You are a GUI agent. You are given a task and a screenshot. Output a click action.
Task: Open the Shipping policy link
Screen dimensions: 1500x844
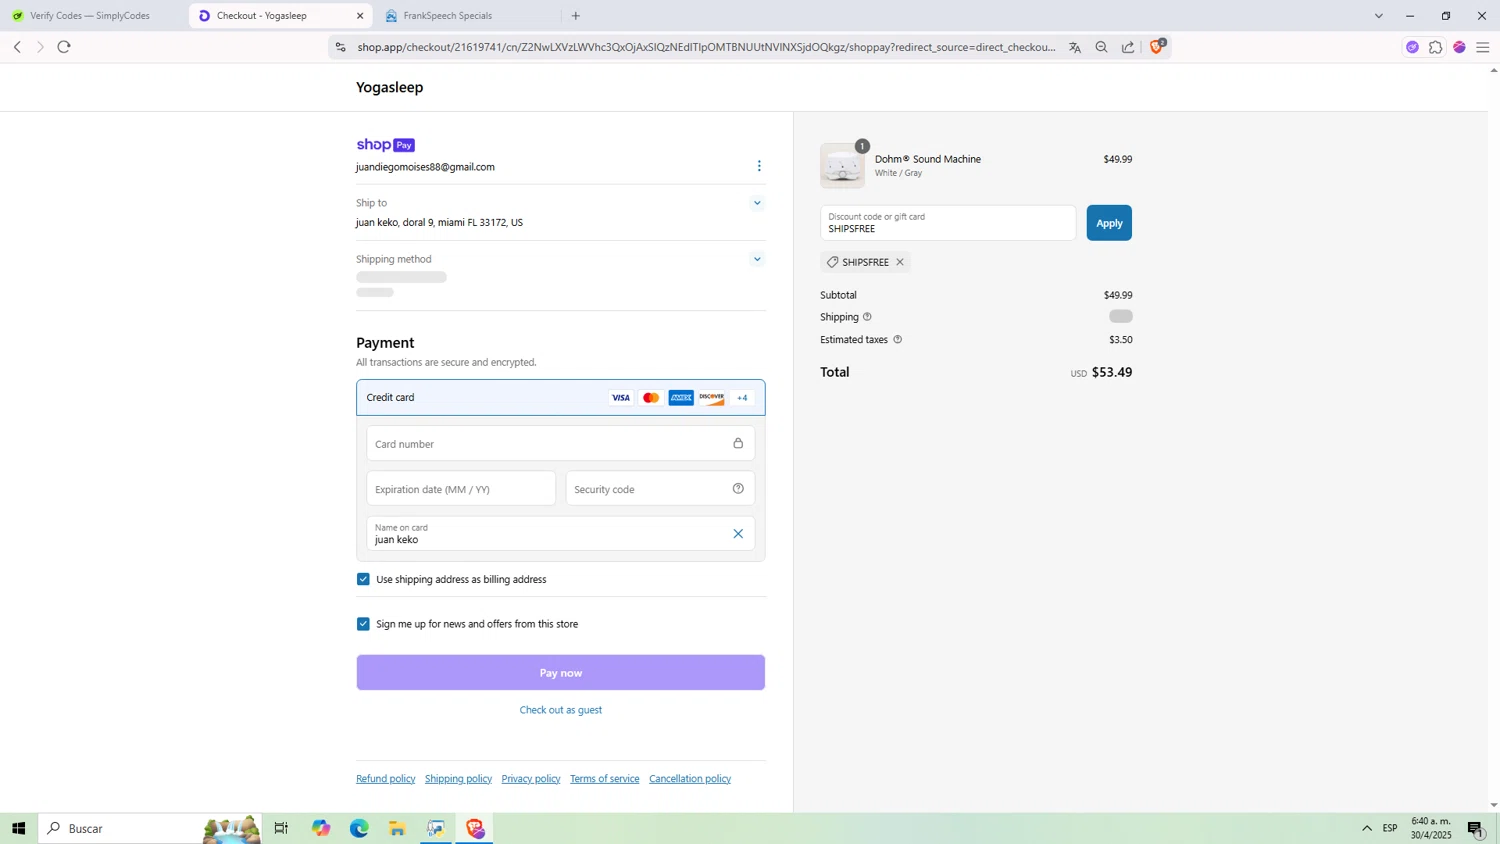point(458,779)
